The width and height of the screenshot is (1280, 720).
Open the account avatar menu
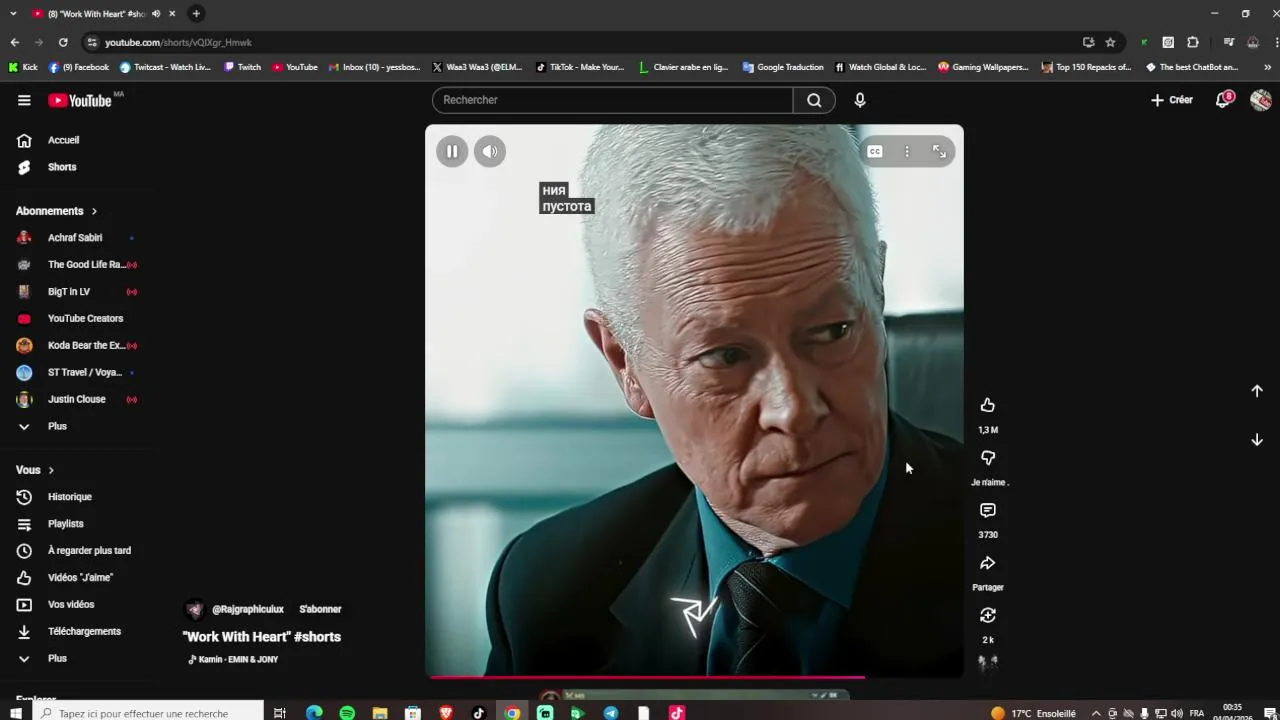click(x=1261, y=100)
